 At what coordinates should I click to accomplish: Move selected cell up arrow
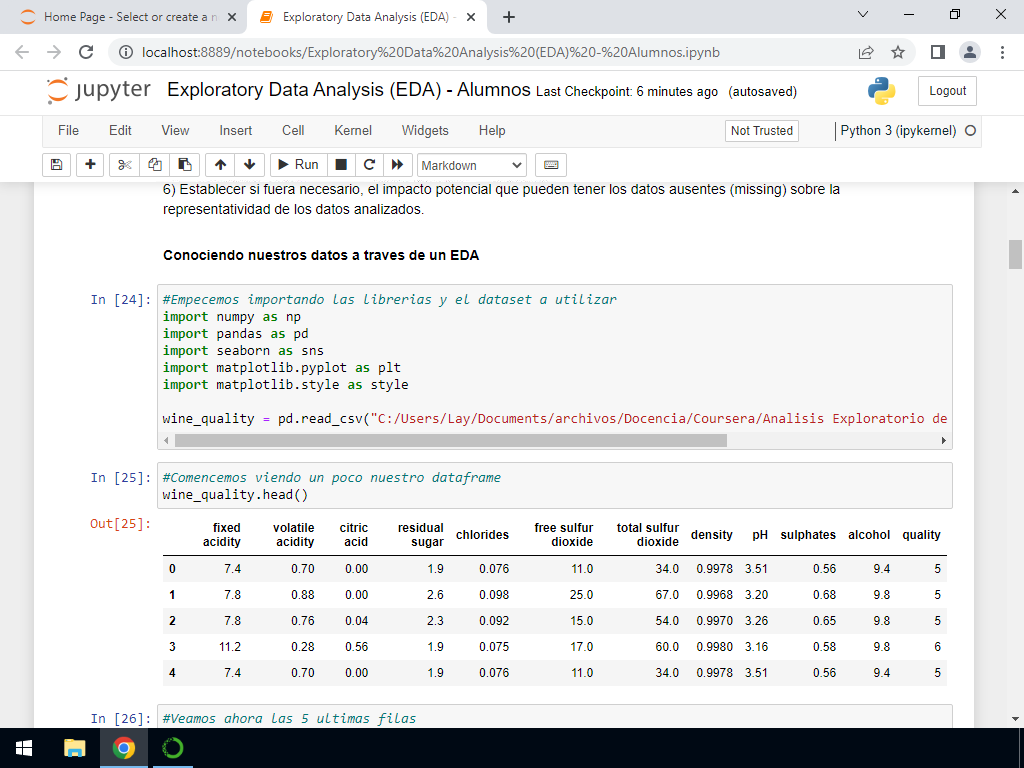(x=221, y=165)
